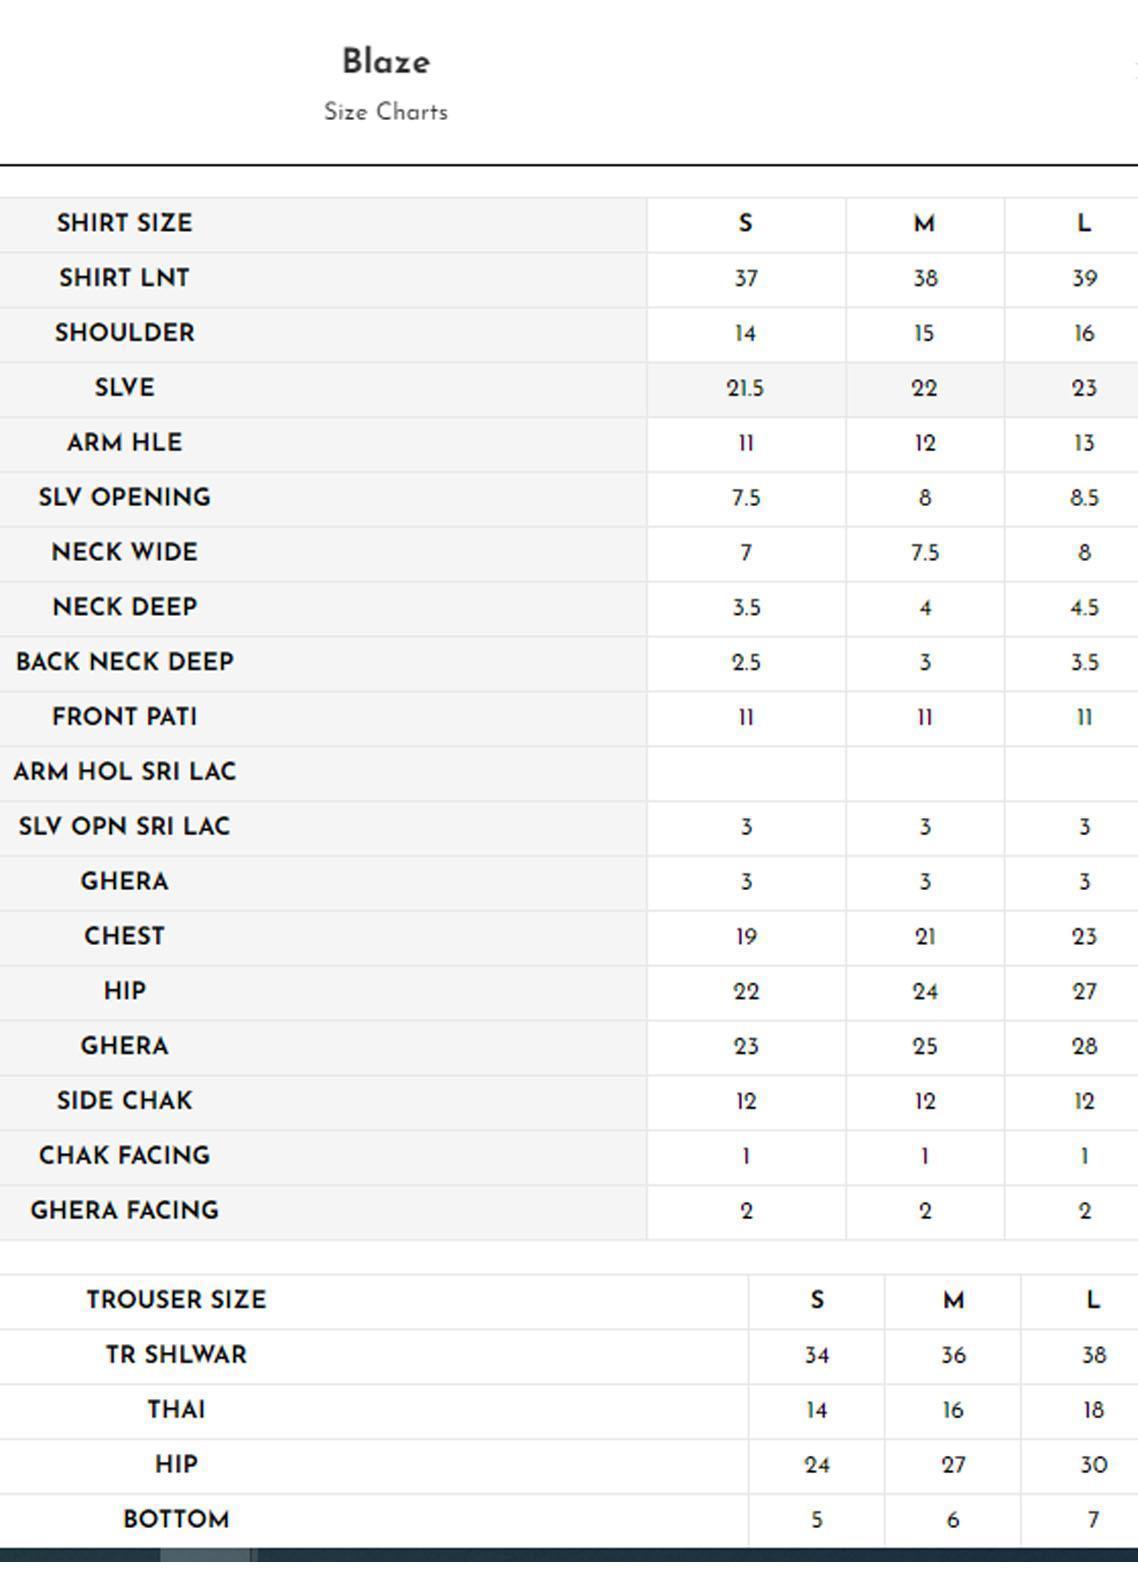The width and height of the screenshot is (1138, 1584).
Task: Select the S column header in shirt table
Action: pos(745,224)
